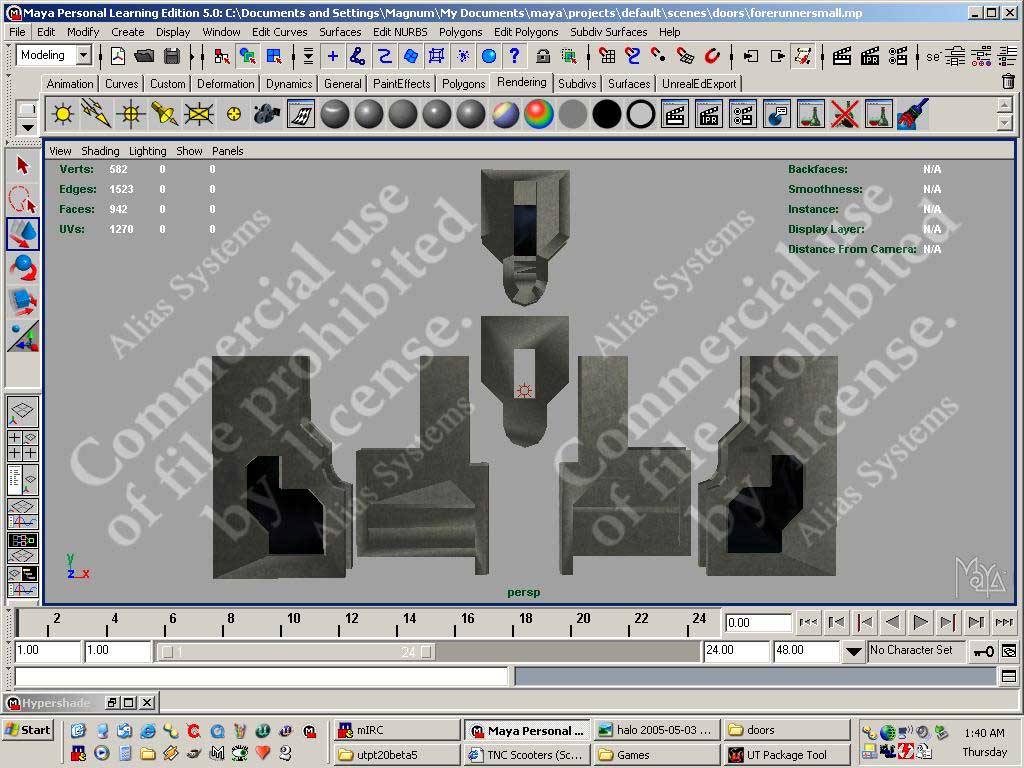Click the shelf icon with the red X
Screen dimensions: 1024x768
point(844,114)
